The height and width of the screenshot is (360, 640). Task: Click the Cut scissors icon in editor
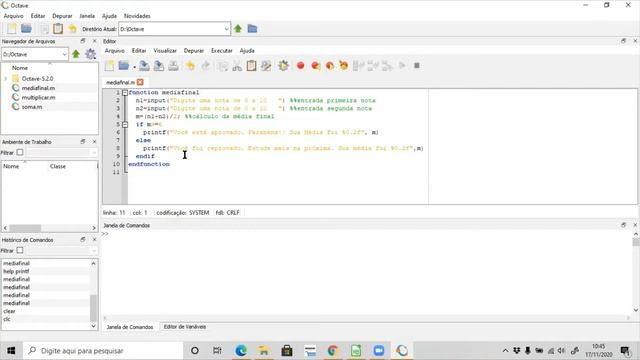pyautogui.click(x=237, y=66)
